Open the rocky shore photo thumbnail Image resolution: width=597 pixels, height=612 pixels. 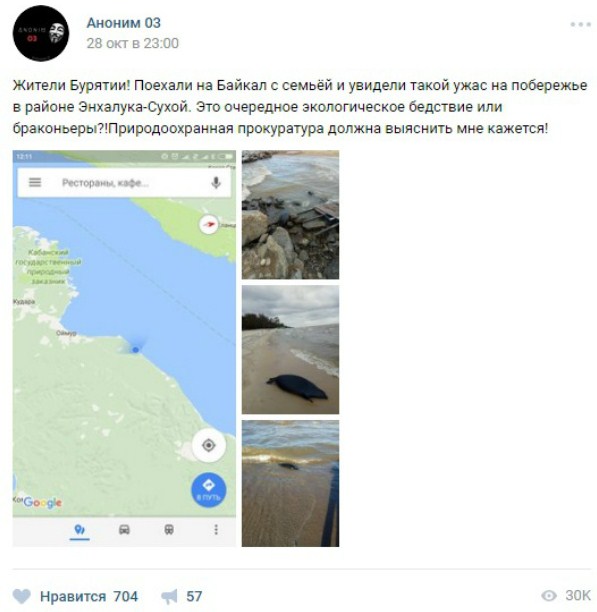click(x=290, y=215)
